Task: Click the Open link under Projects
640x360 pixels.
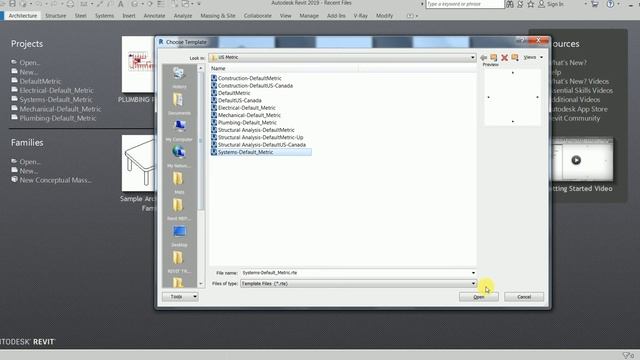Action: tap(29, 62)
